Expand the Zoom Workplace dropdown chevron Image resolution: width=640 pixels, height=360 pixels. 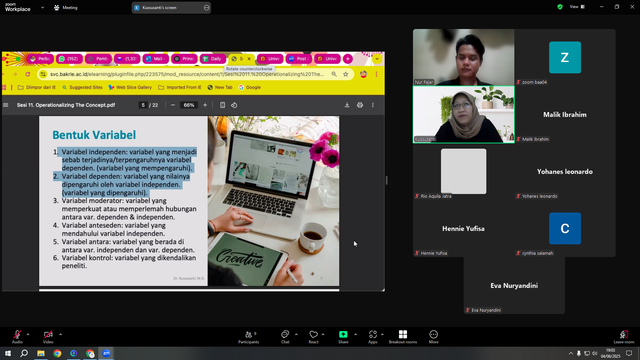coord(42,7)
